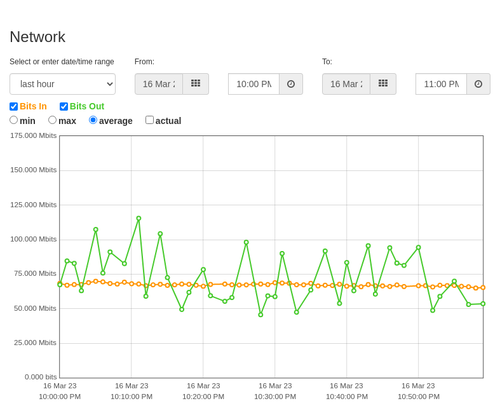Click the '150.000 Mbits' axis label
500x403 pixels.
33,170
